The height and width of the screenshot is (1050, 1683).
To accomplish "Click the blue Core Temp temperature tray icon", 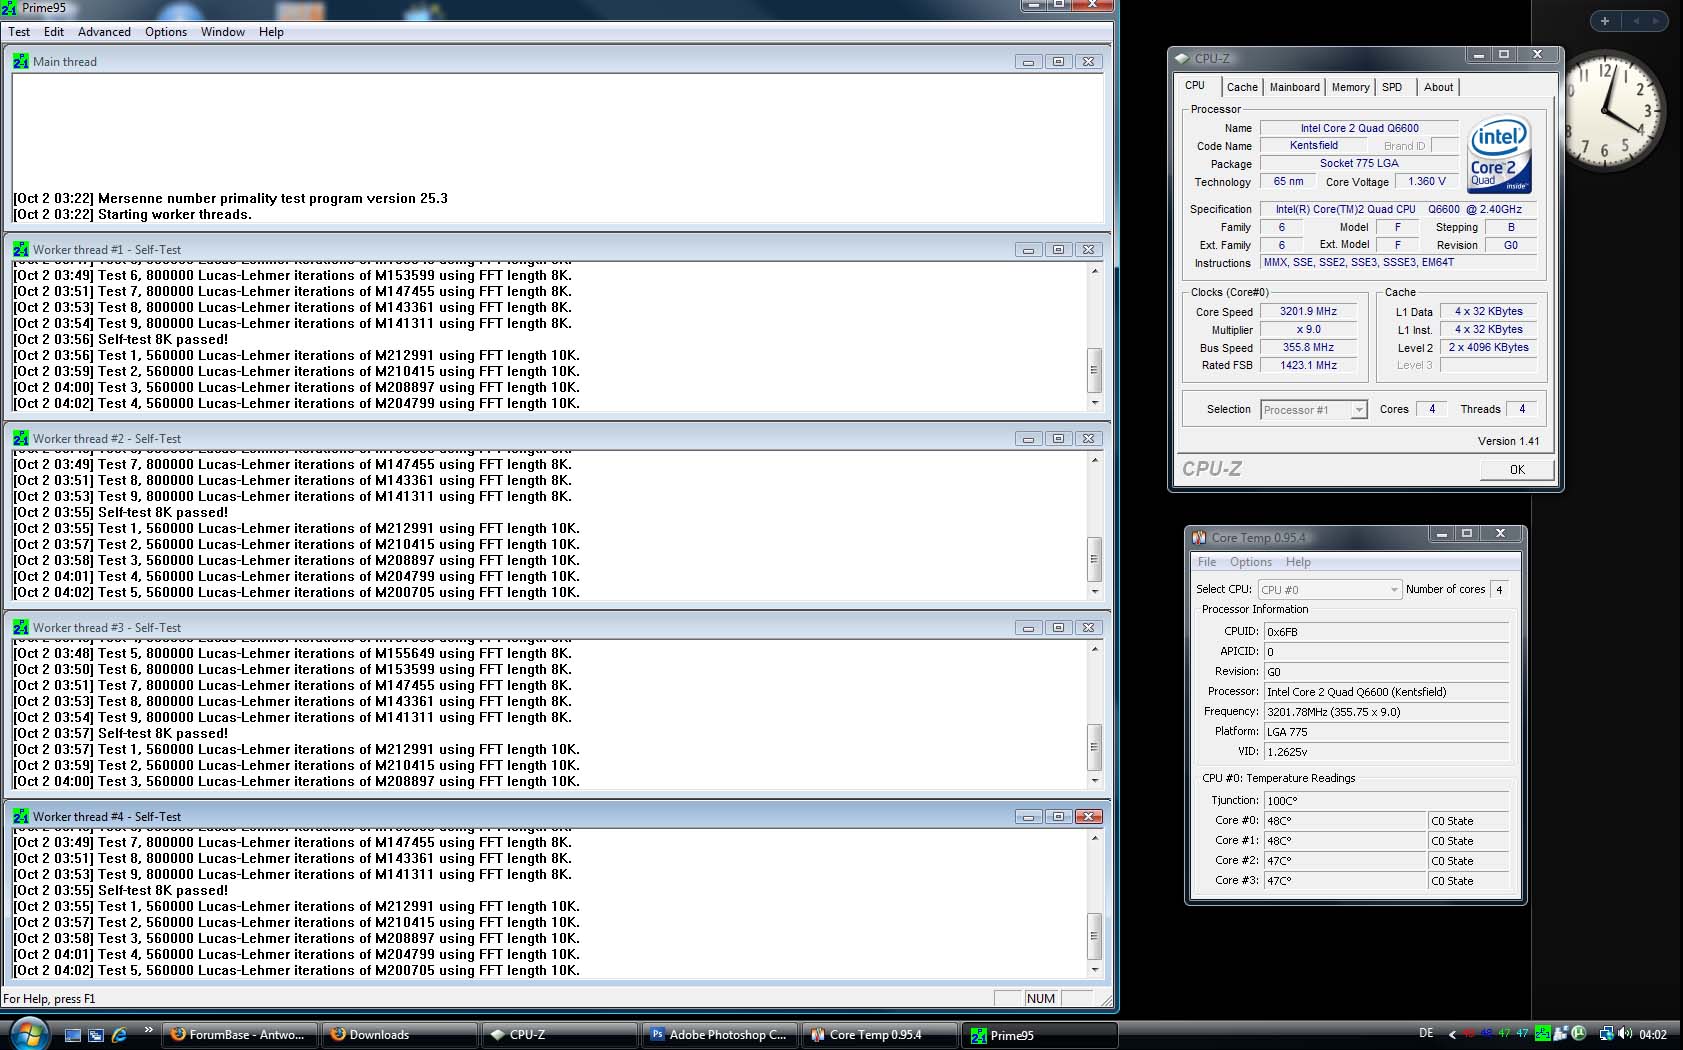I will point(1486,1034).
